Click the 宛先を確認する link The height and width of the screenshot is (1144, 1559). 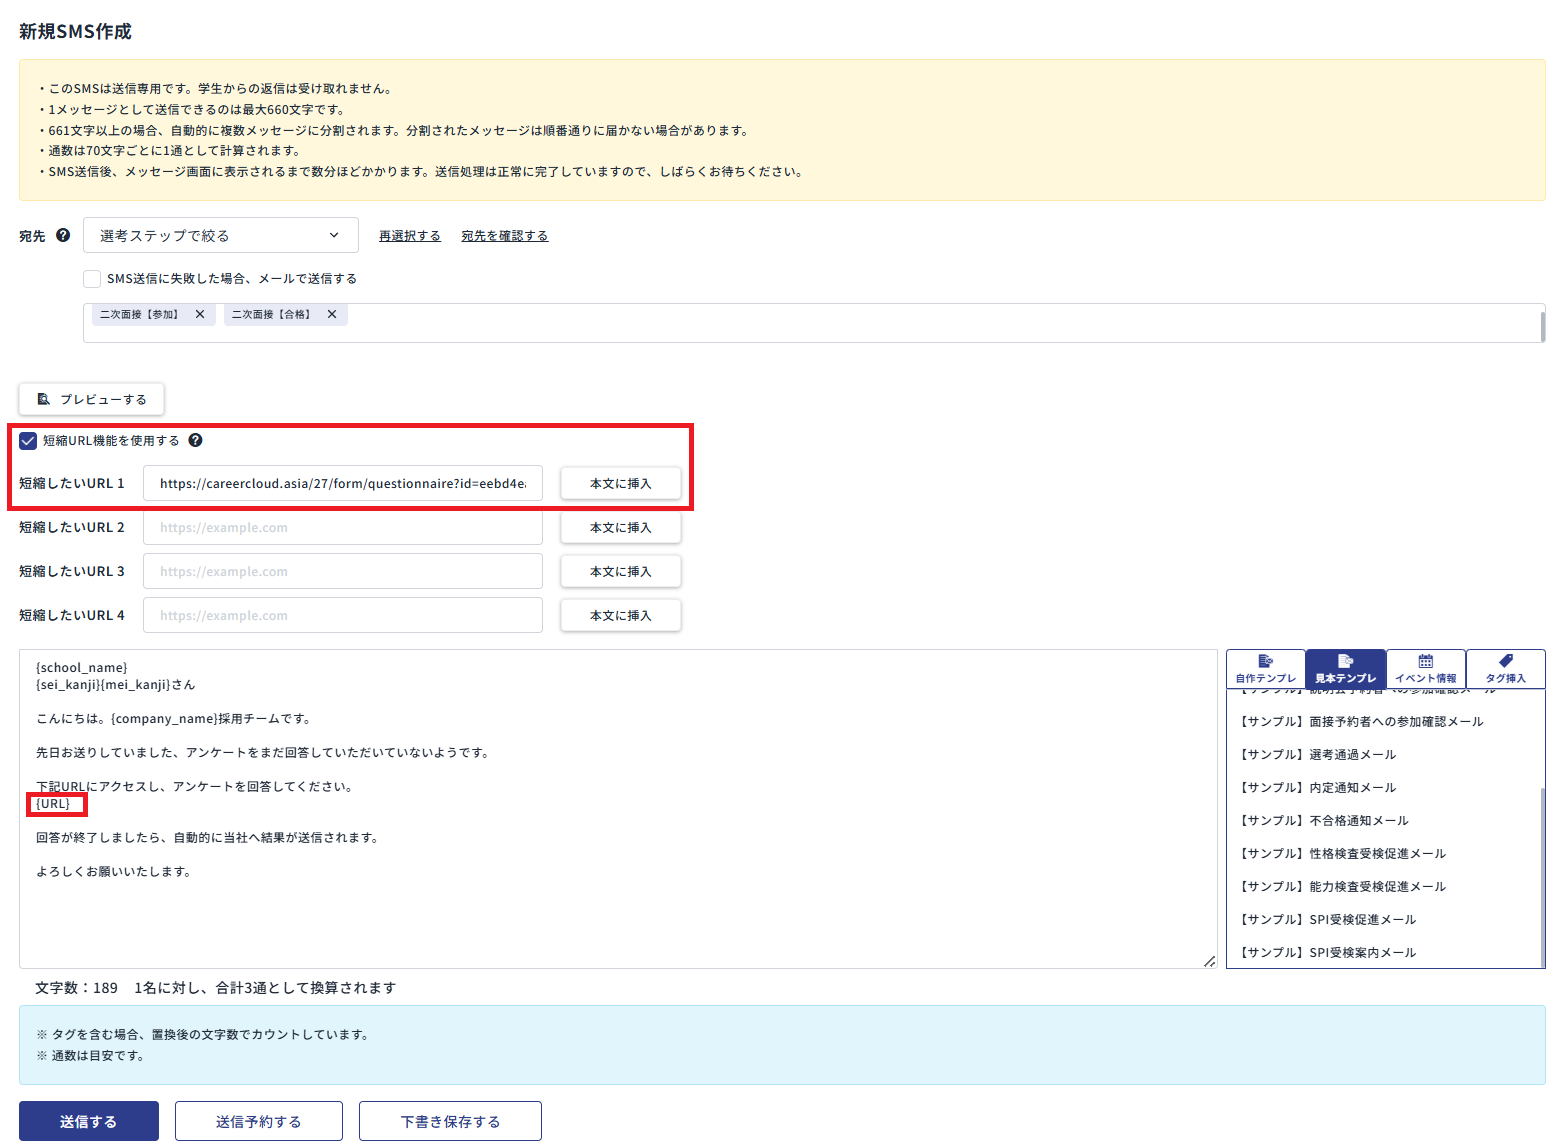(x=504, y=236)
